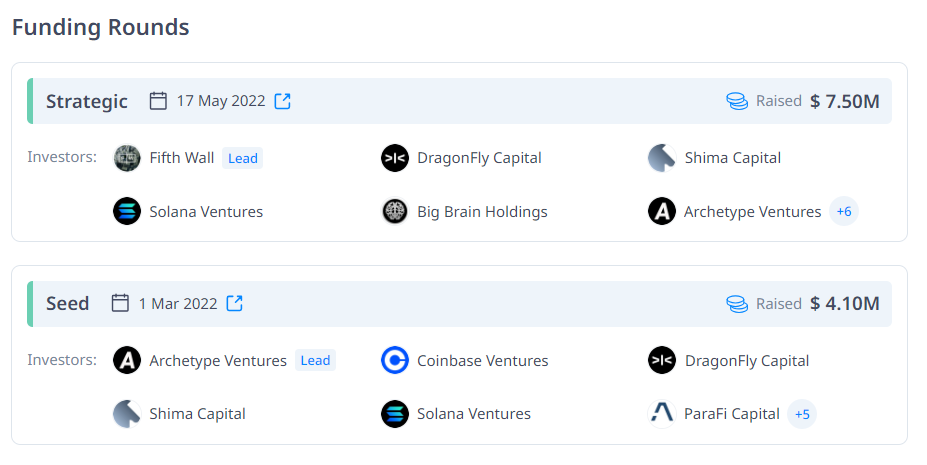Expand the +5 more investors badge
This screenshot has height=465, width=927.
click(x=802, y=414)
